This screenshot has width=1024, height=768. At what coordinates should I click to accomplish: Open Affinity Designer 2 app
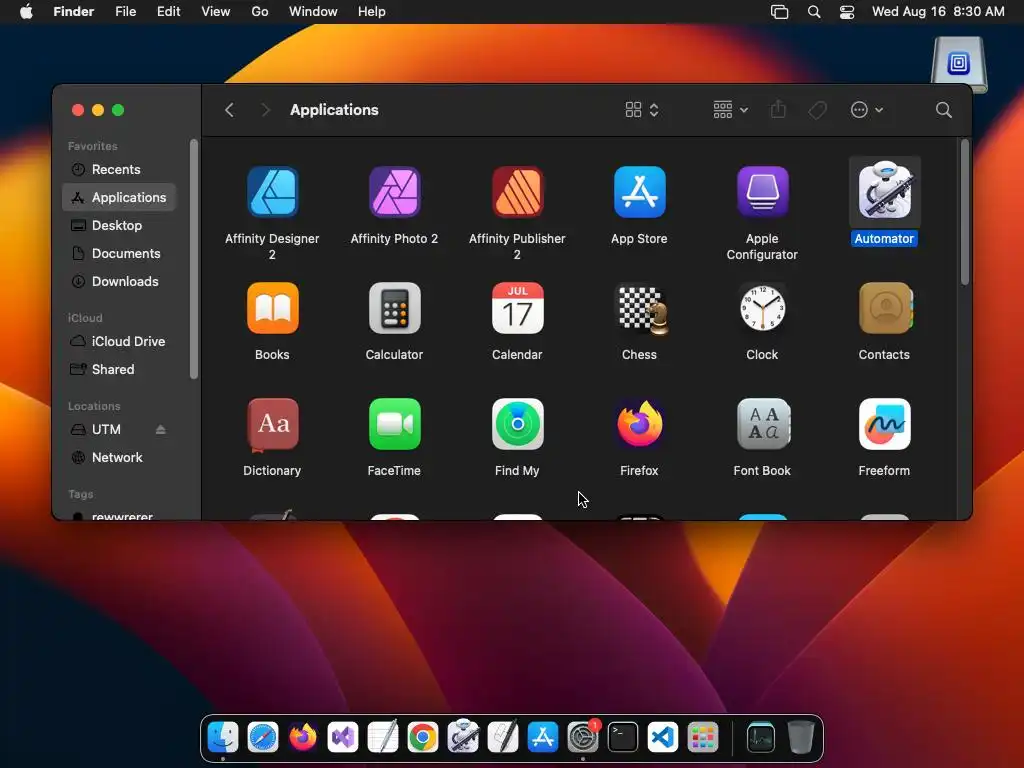point(272,192)
